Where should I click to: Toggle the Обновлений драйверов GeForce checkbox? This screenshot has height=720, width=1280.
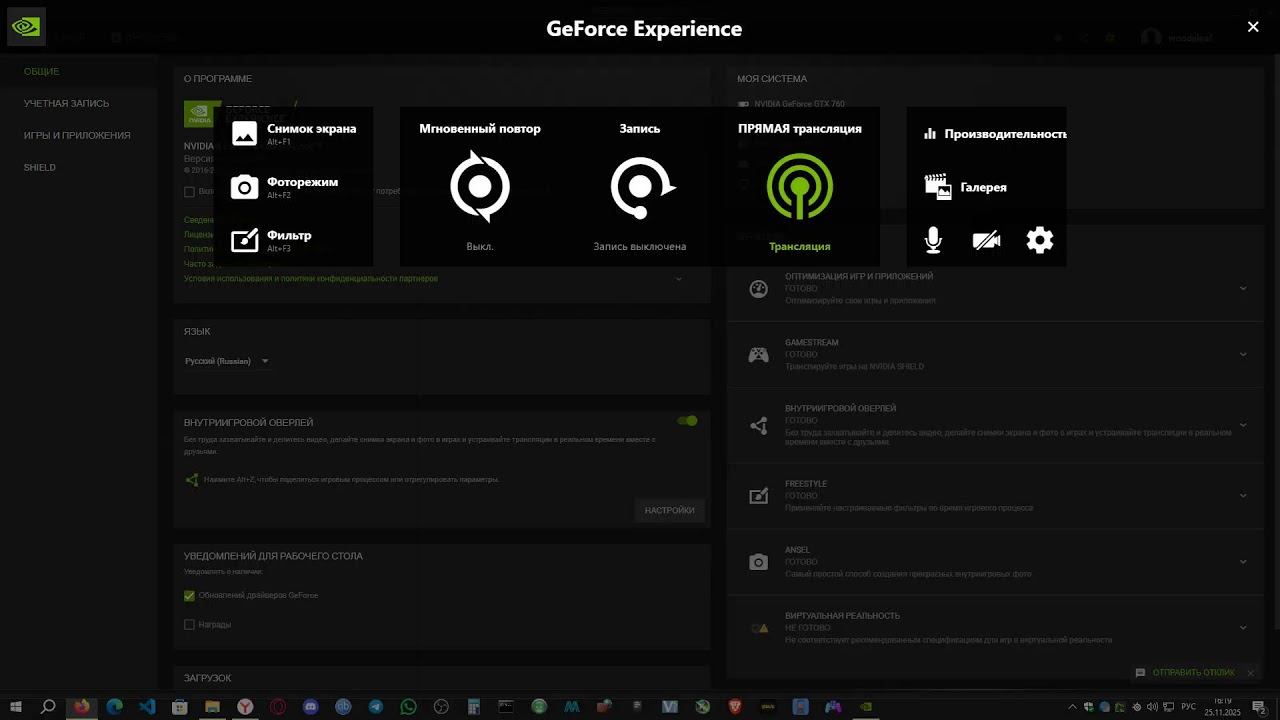click(189, 596)
